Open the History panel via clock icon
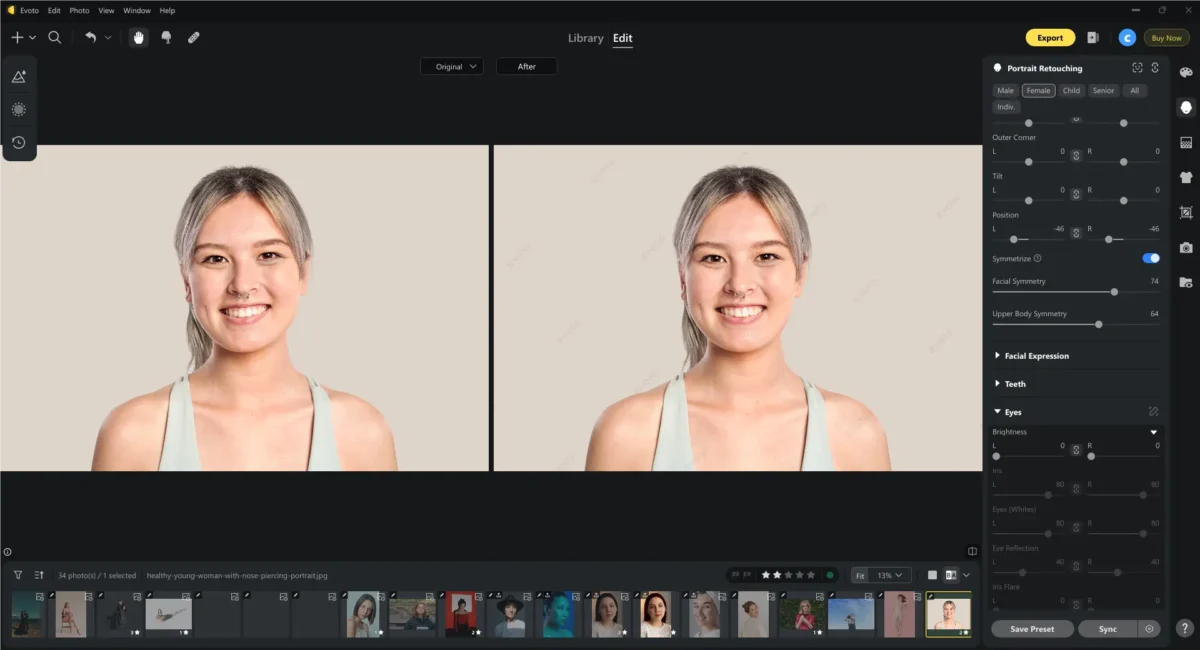Image resolution: width=1200 pixels, height=650 pixels. coord(19,142)
